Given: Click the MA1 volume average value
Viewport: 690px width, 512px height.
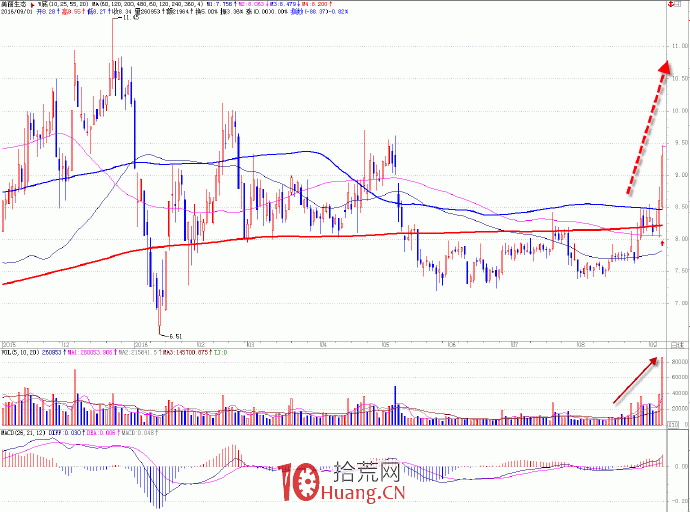Looking at the screenshot, I should tap(89, 352).
